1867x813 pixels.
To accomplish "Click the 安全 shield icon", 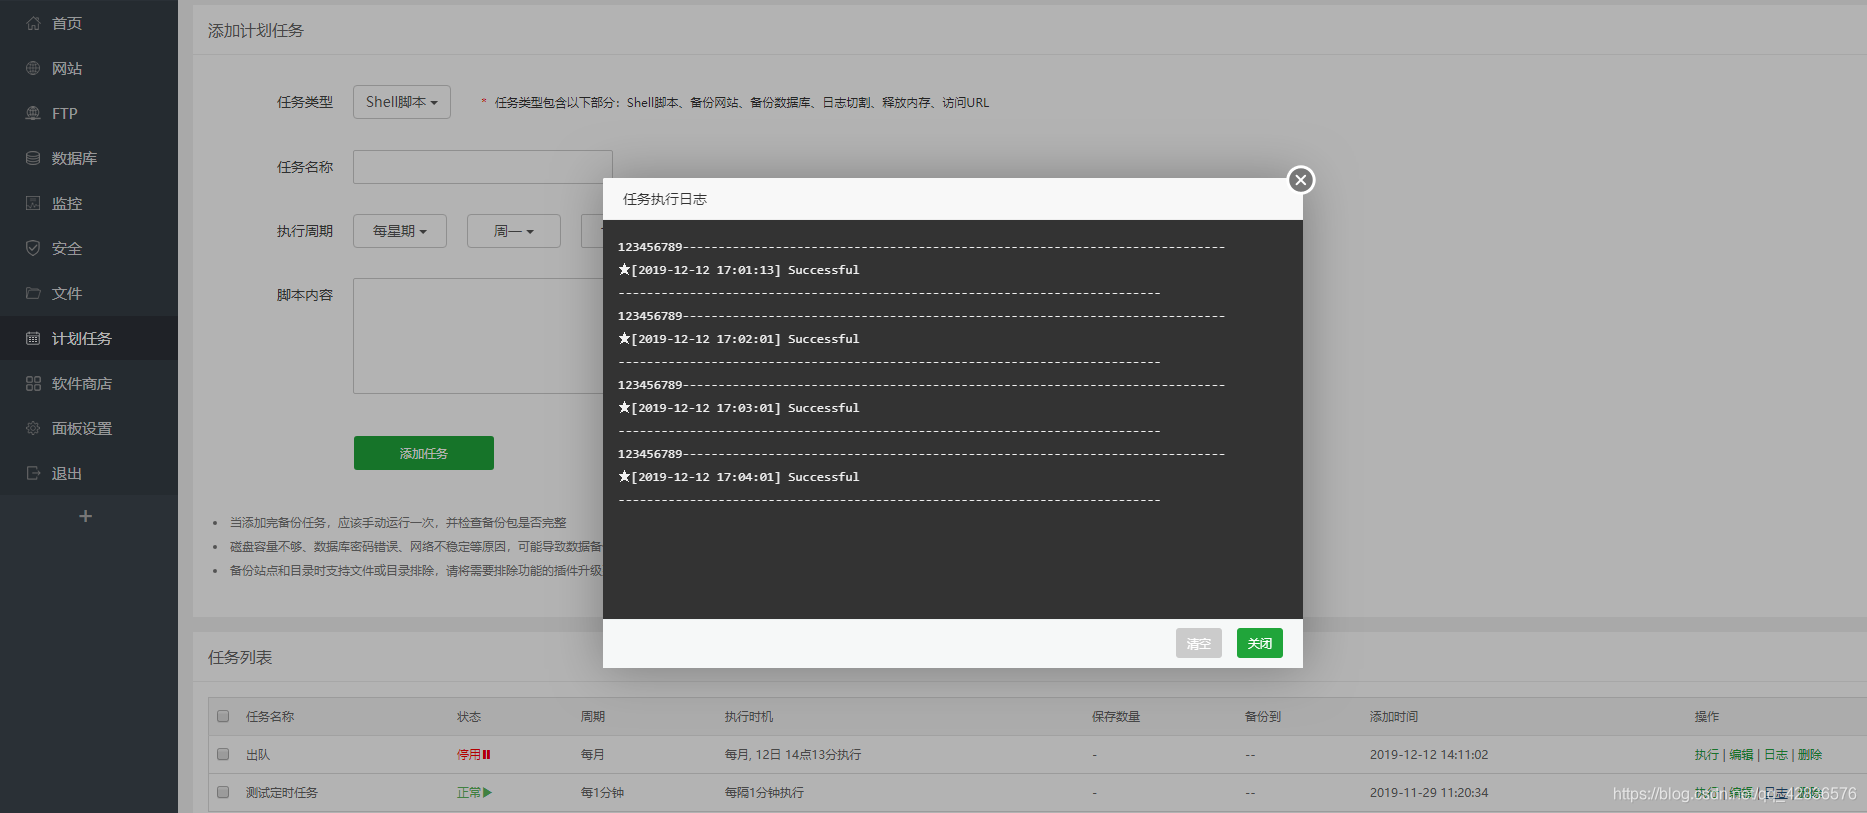I will 33,248.
